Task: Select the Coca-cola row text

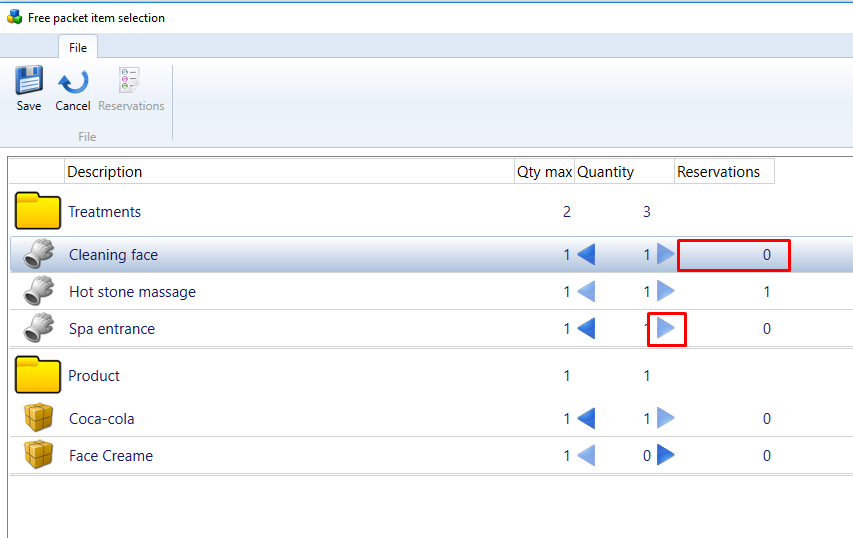Action: pos(102,419)
